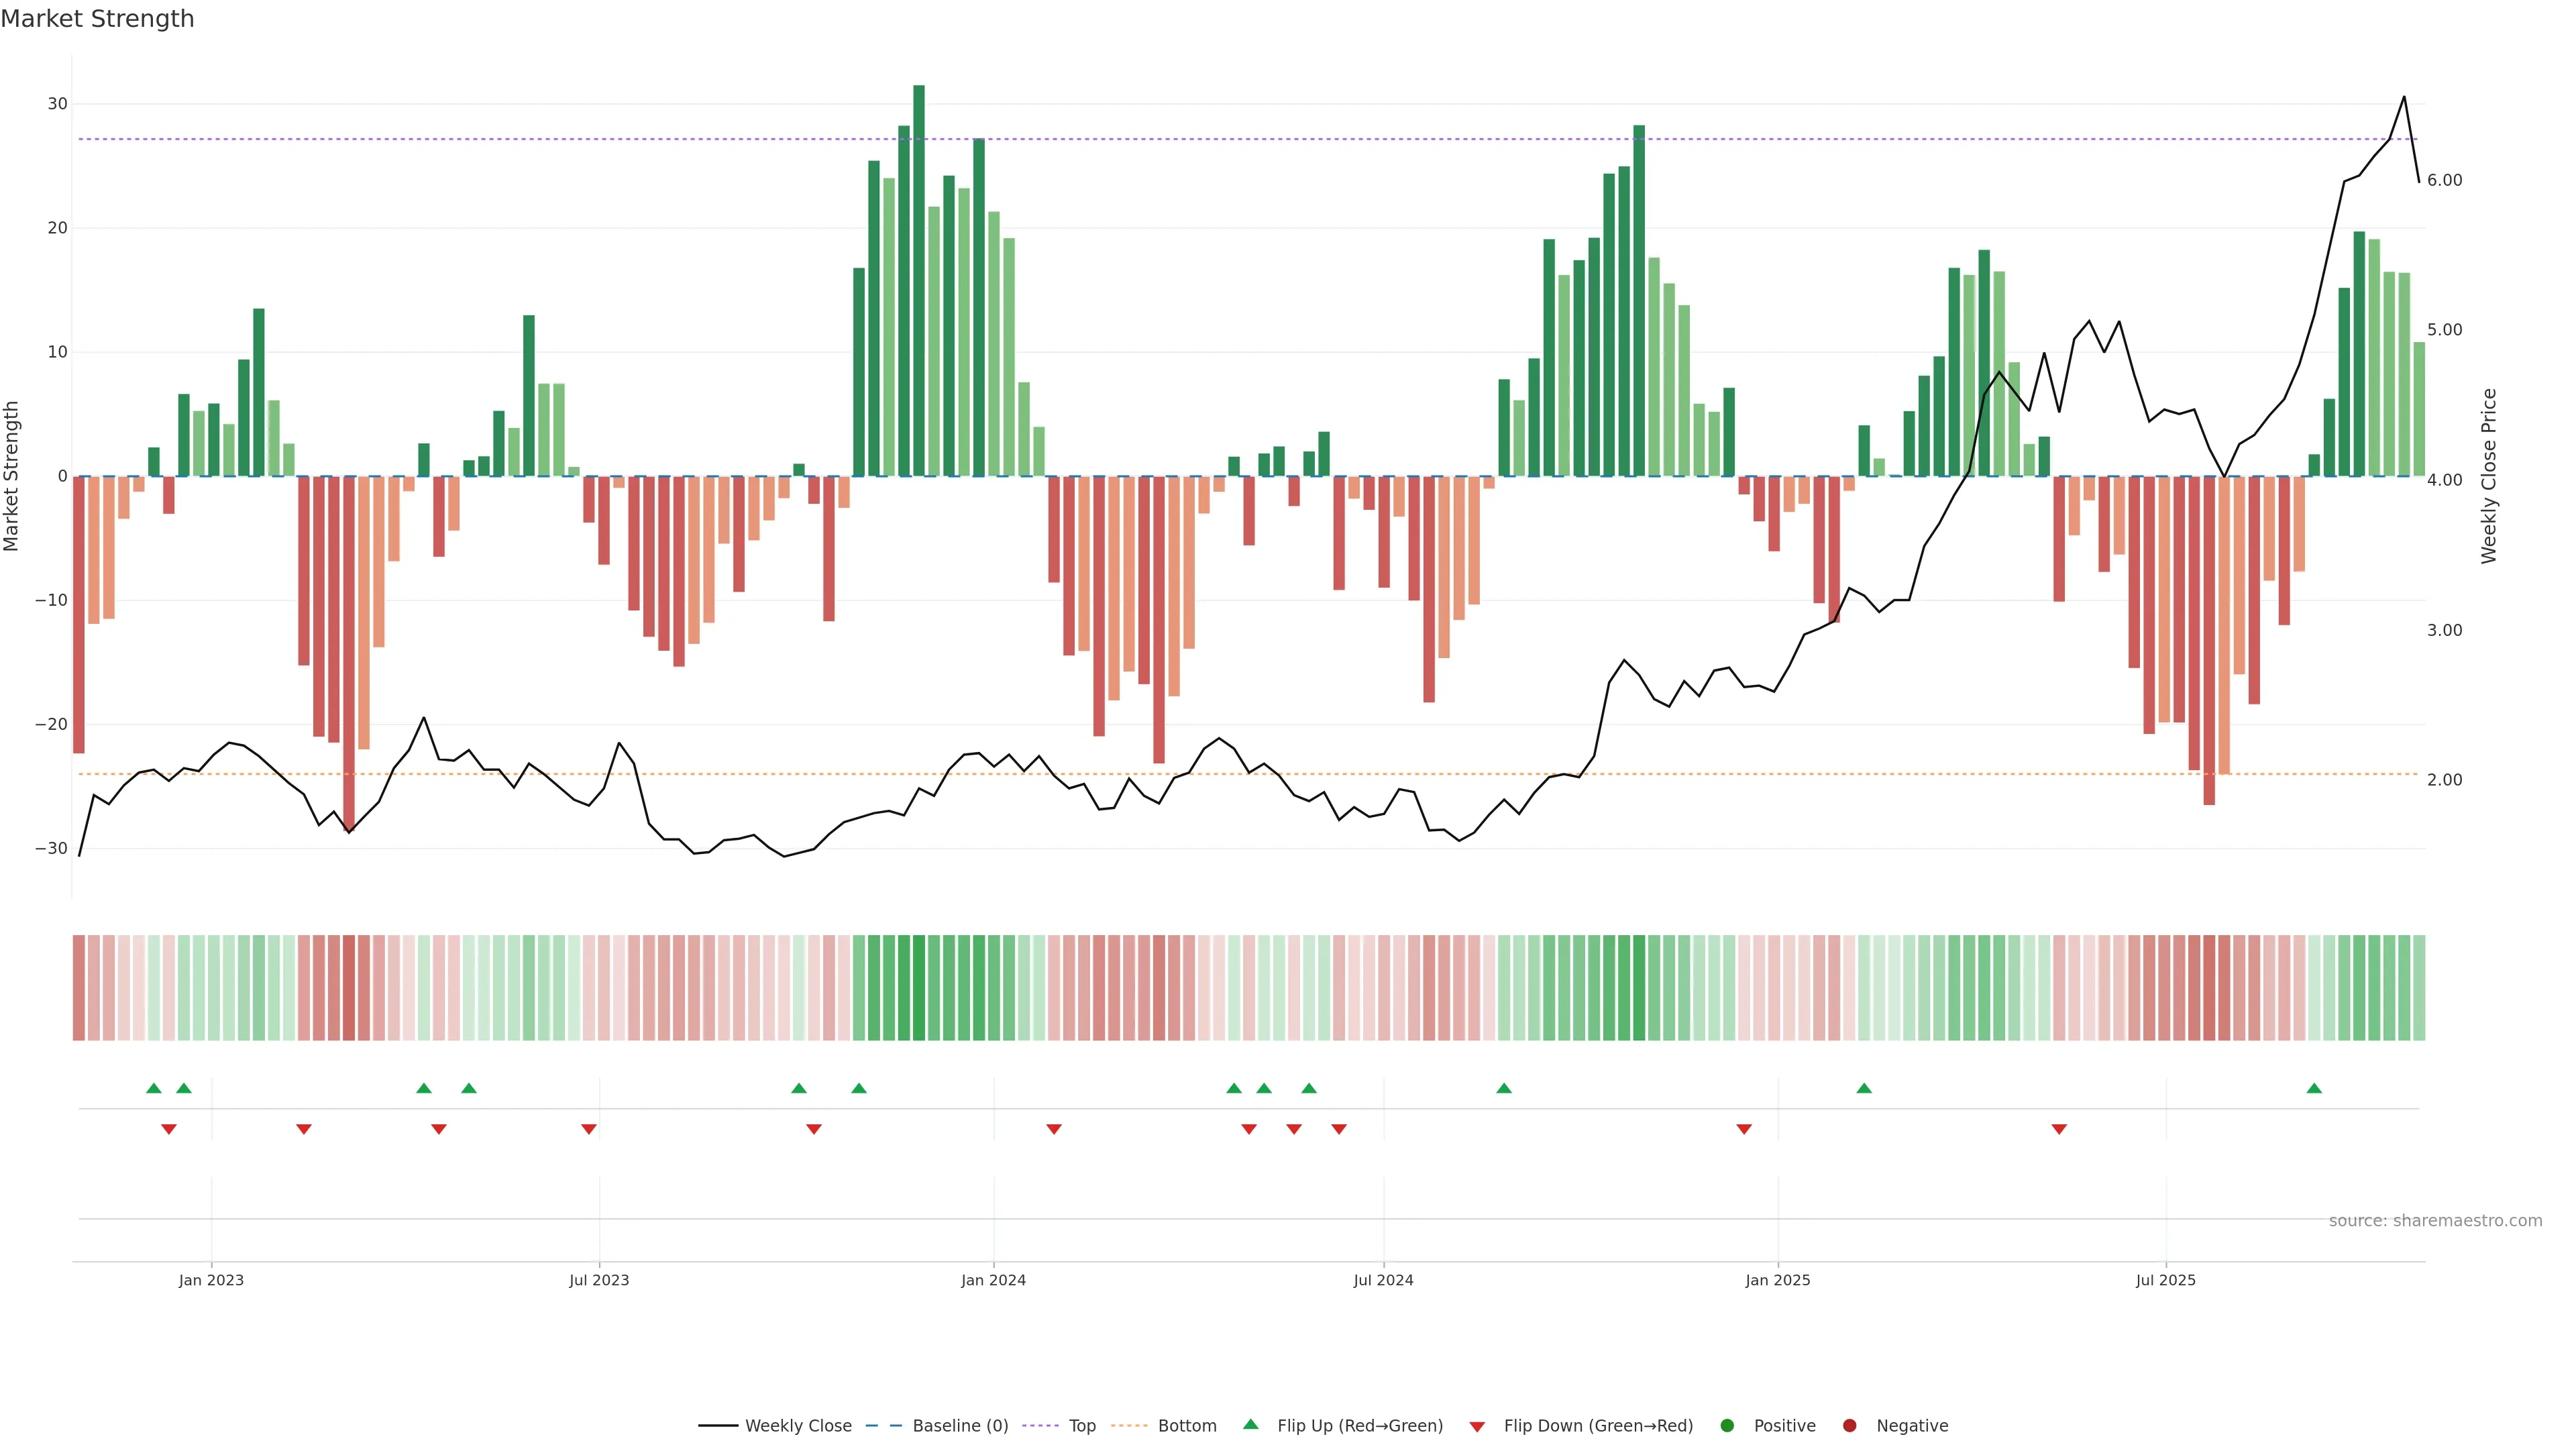Screen dimensions: 2576x1449
Task: Click the Weekly Close Price axis title
Action: [x=2489, y=476]
